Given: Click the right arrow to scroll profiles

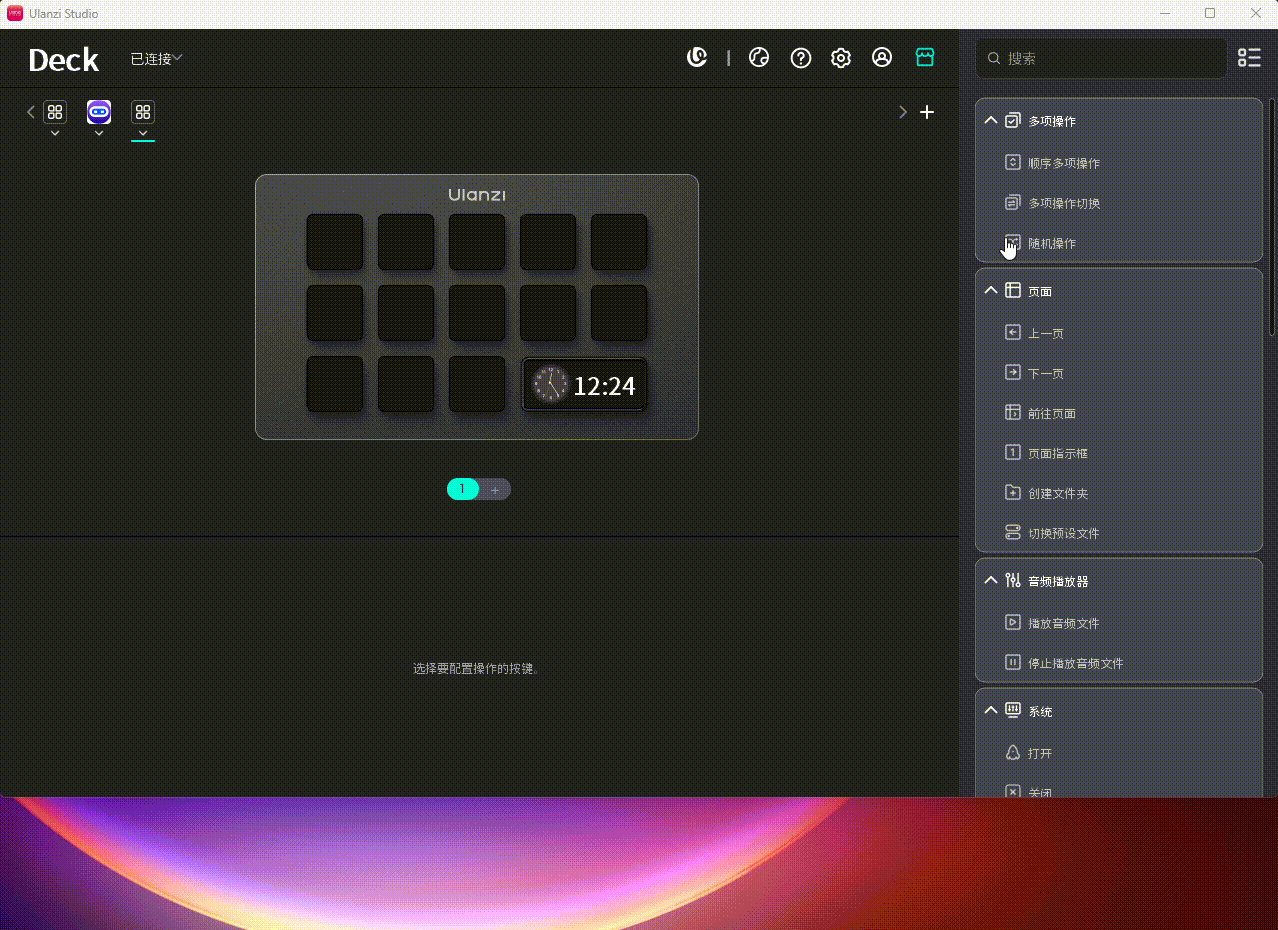Looking at the screenshot, I should pyautogui.click(x=903, y=112).
